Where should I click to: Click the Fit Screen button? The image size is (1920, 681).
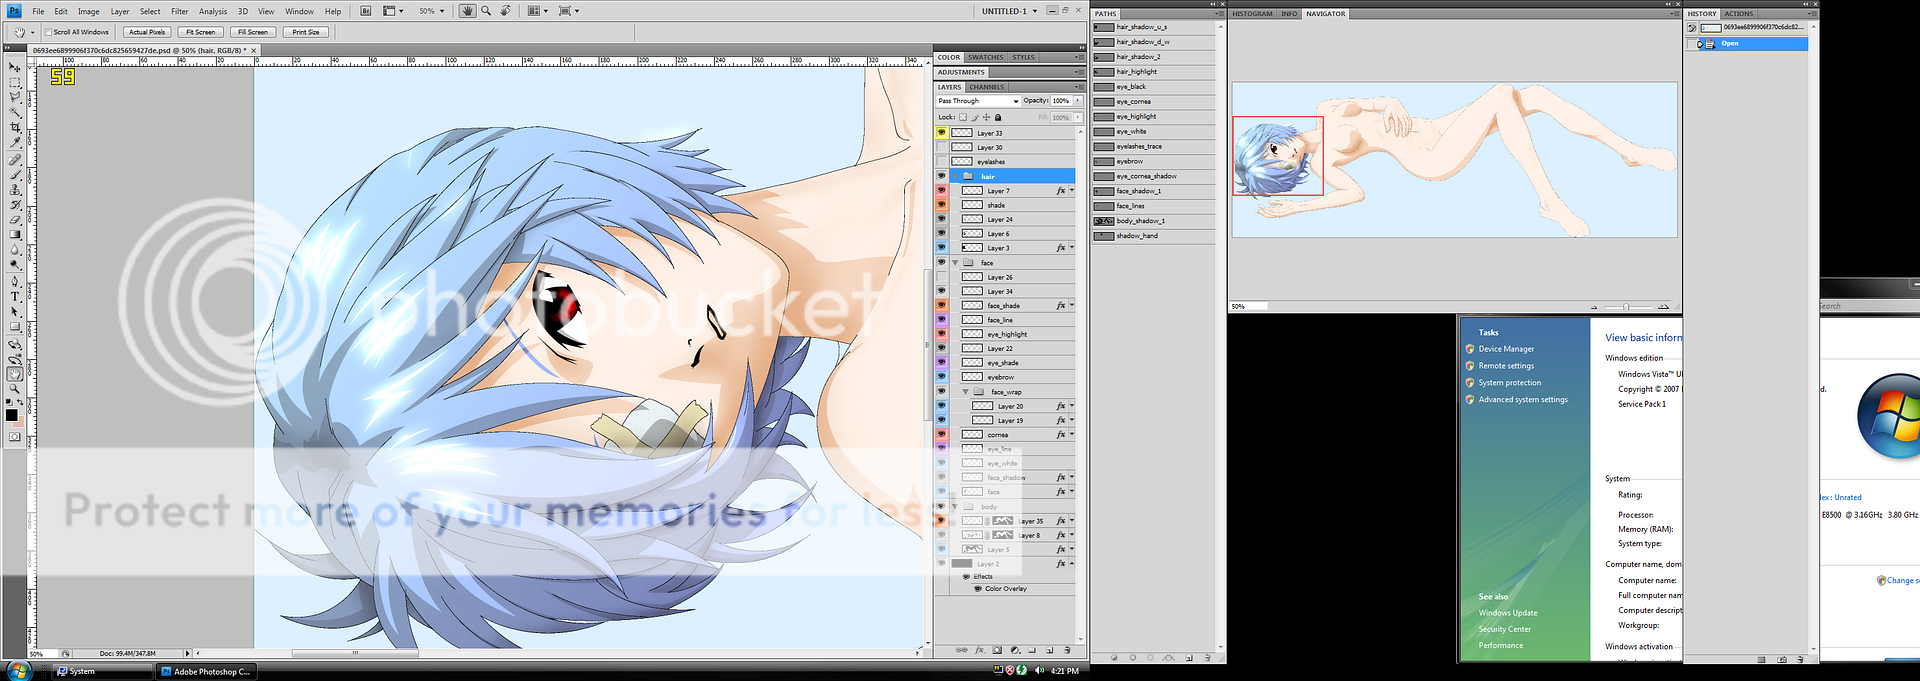click(x=199, y=32)
